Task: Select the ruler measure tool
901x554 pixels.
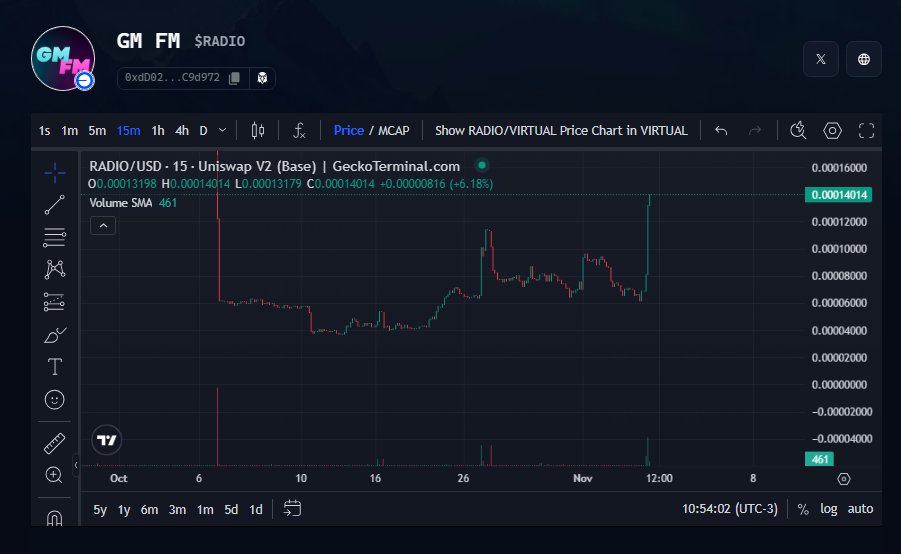Action: [55, 443]
